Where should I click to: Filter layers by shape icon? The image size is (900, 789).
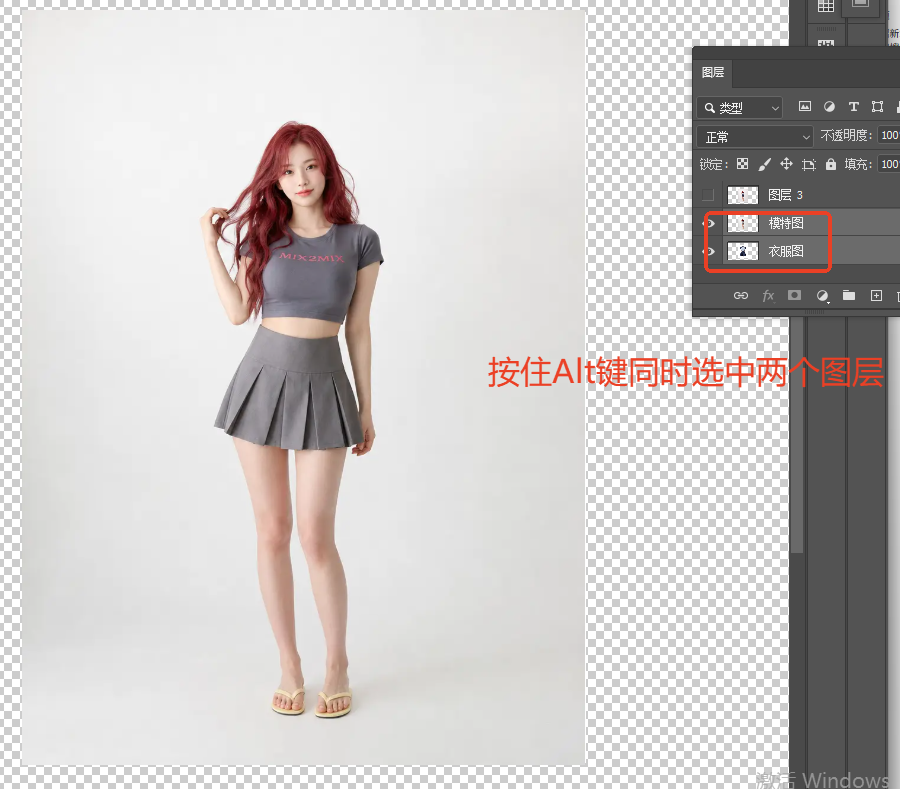[x=877, y=106]
